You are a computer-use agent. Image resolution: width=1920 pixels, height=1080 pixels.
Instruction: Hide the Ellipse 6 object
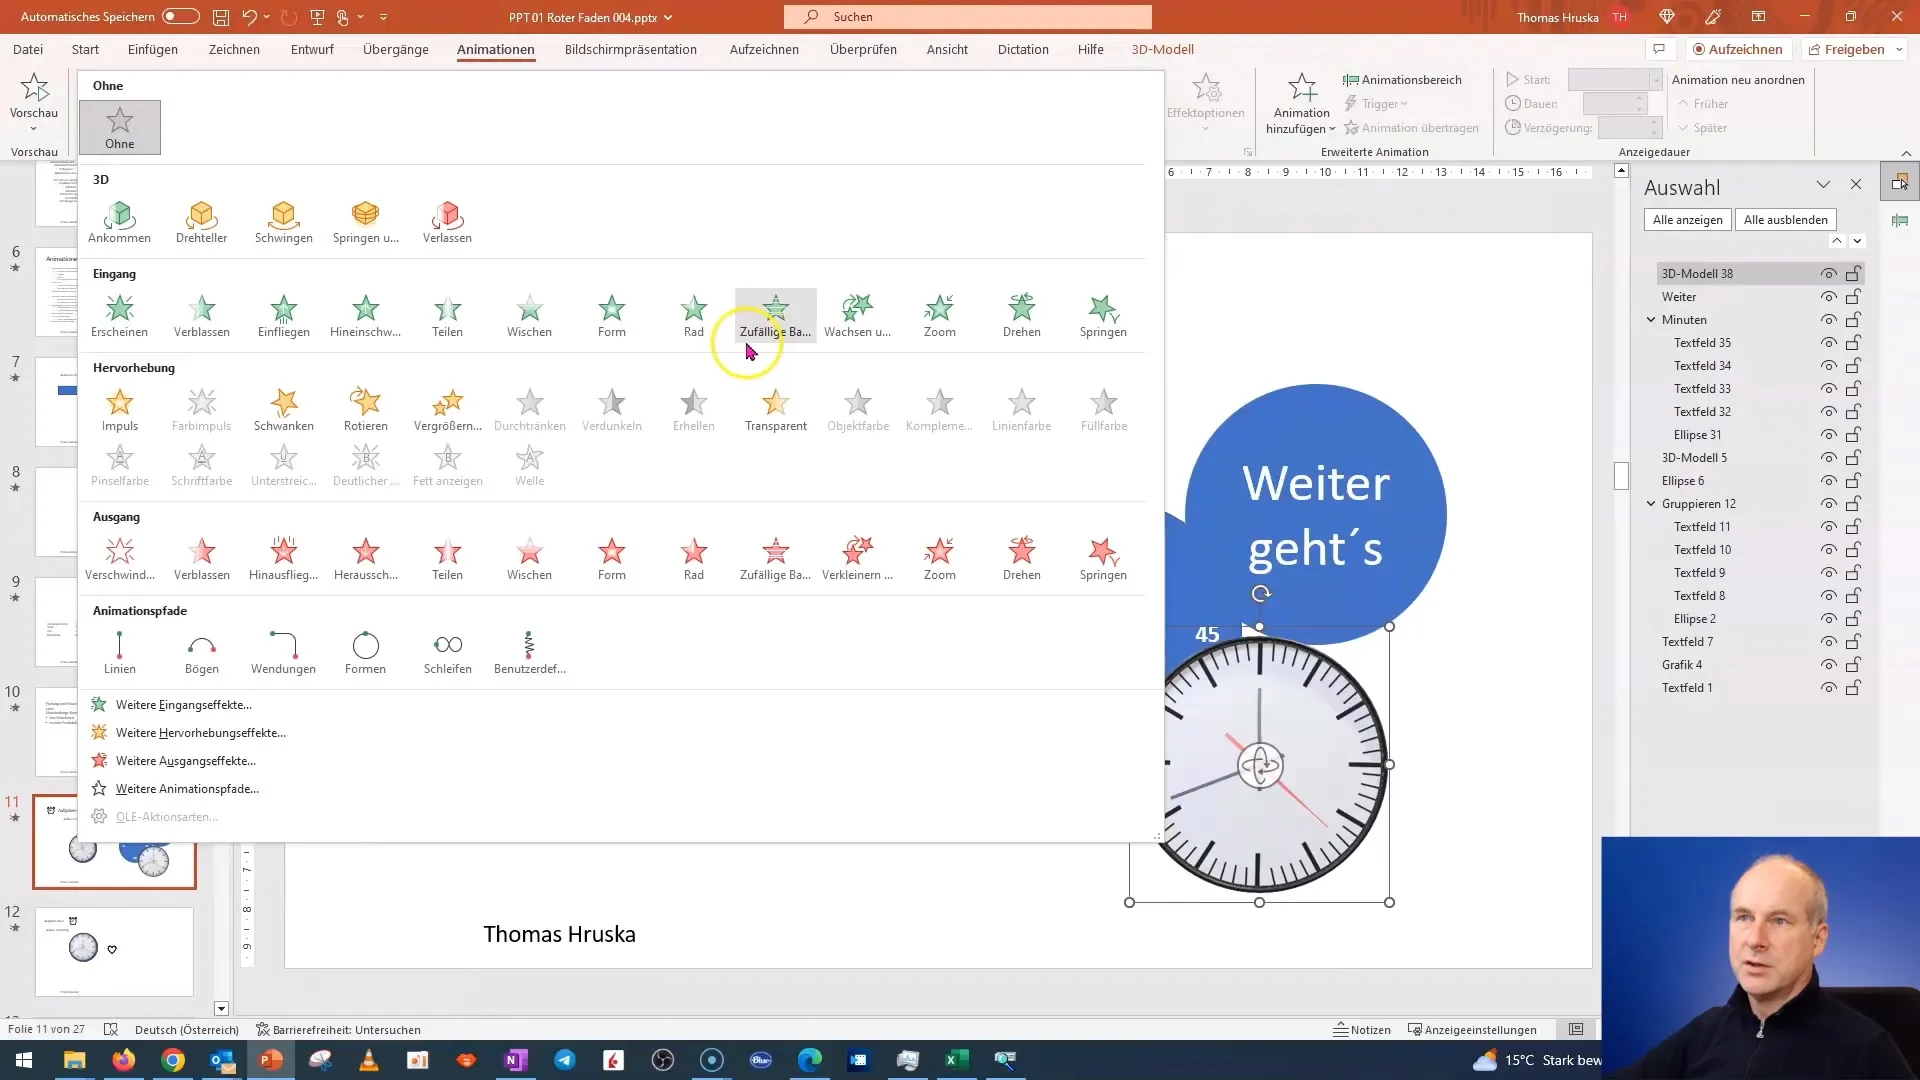1828,481
